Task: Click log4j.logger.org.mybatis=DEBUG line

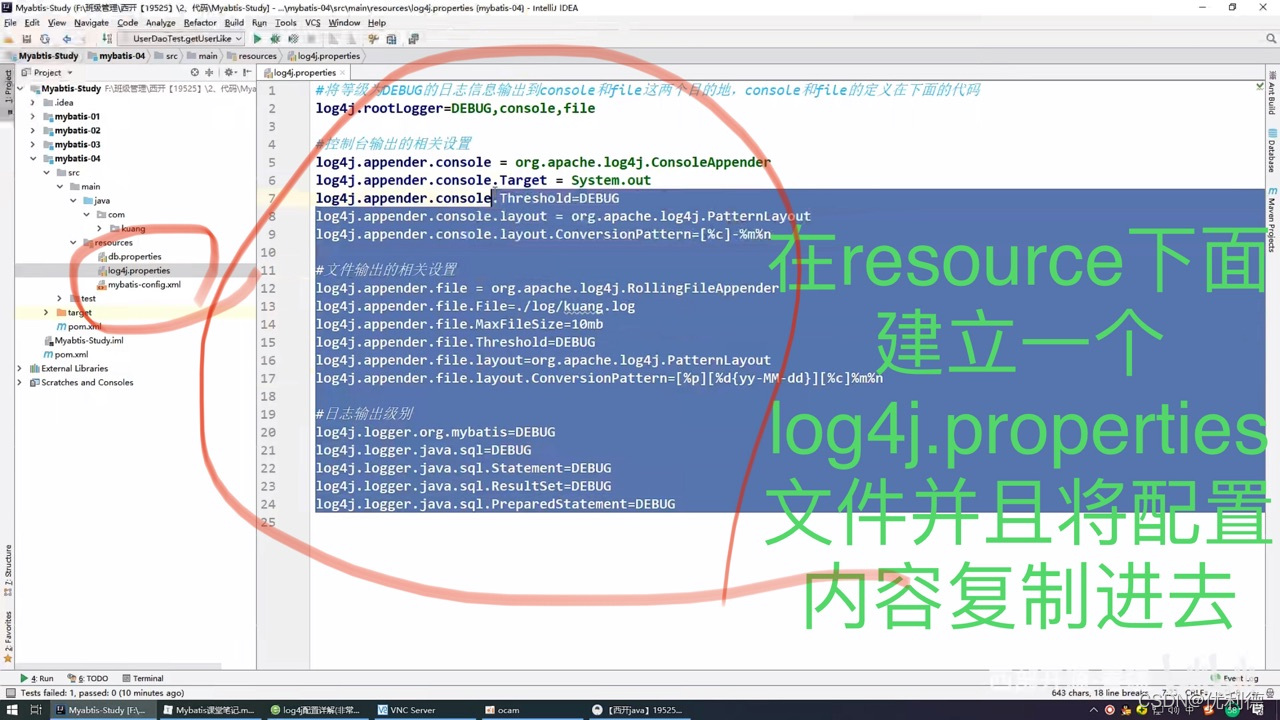Action: 435,432
